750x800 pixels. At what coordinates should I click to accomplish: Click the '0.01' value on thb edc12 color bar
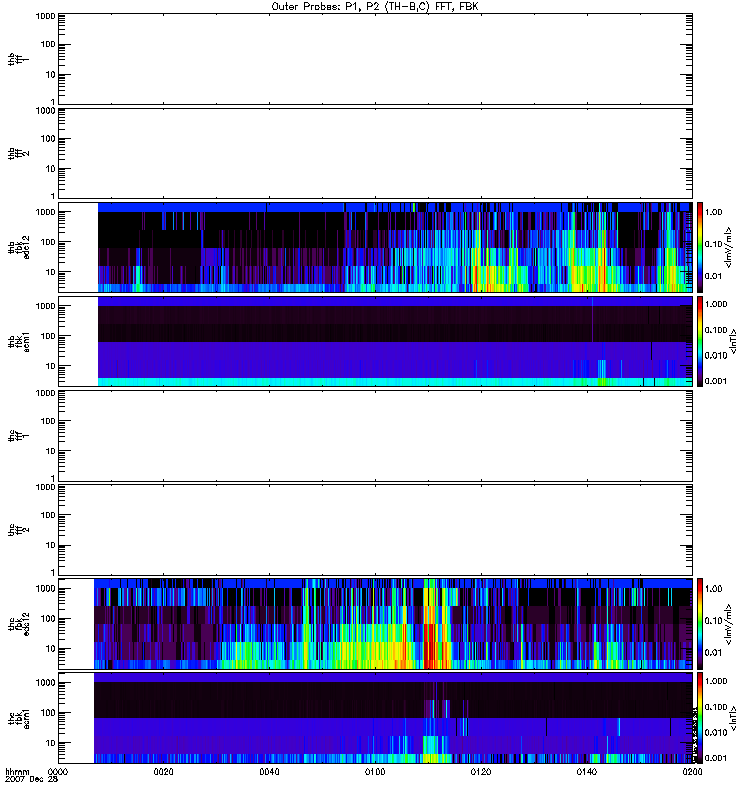coord(714,276)
